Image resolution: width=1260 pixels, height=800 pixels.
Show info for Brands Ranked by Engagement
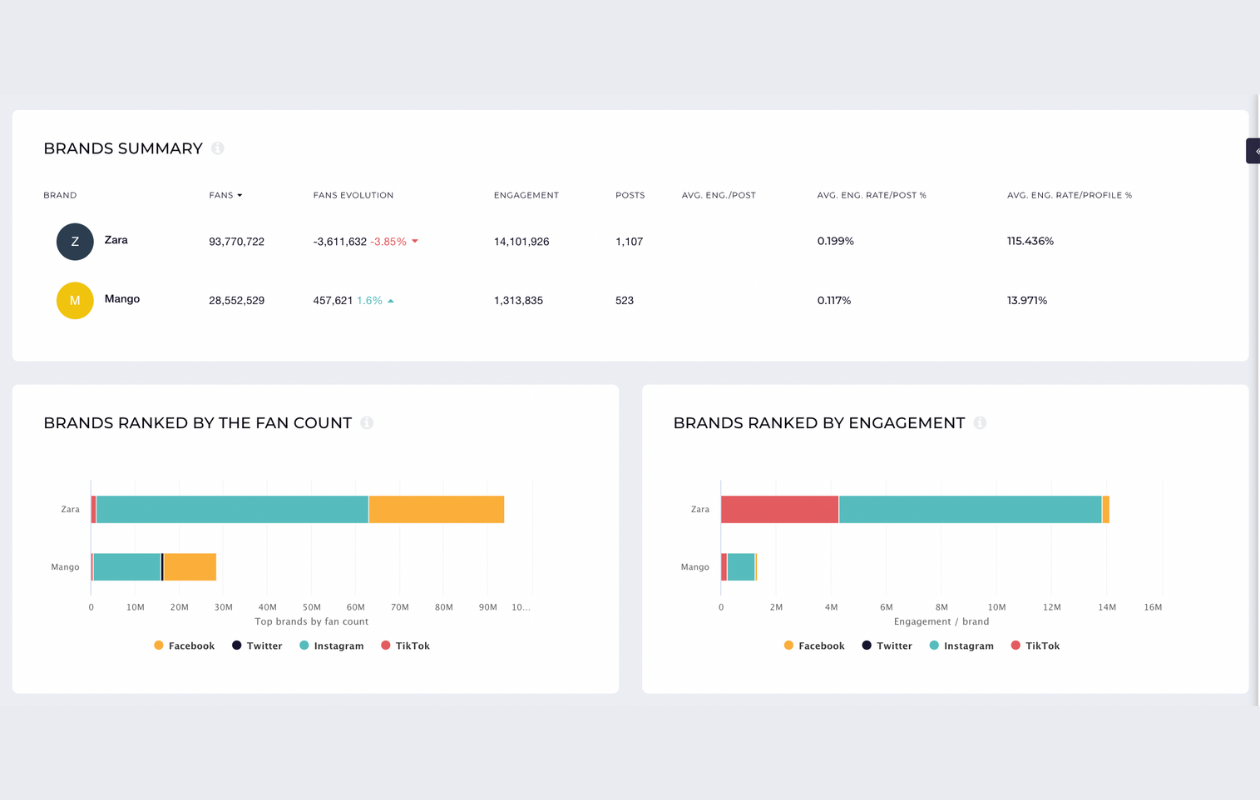[x=980, y=423]
